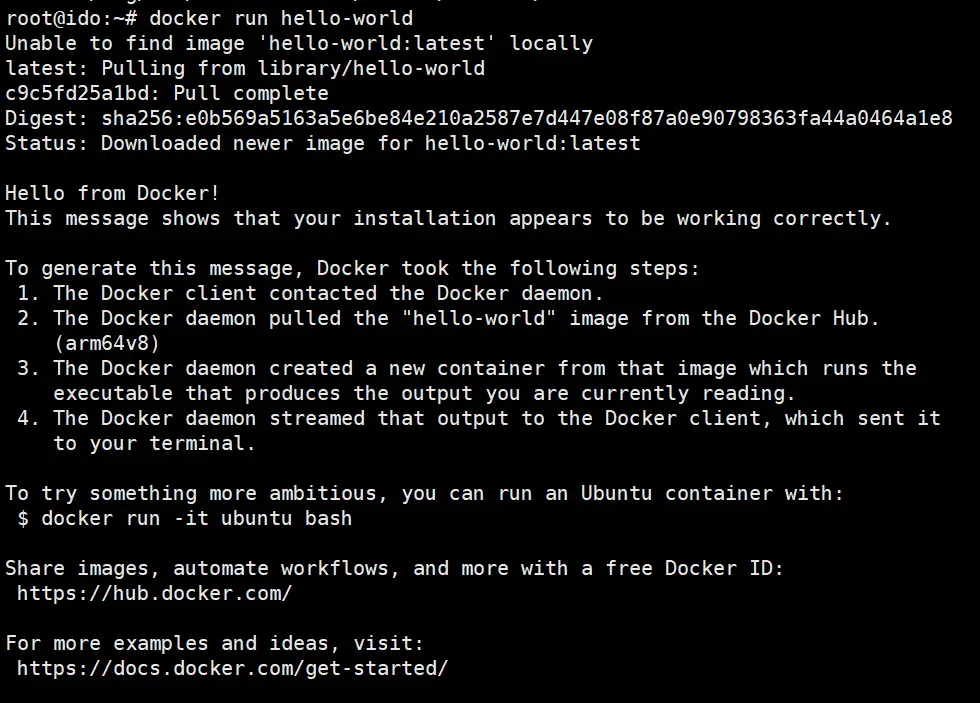Screen dimensions: 980x703
Task: Click step 2 about the Docker Hub pull
Action: [448, 318]
